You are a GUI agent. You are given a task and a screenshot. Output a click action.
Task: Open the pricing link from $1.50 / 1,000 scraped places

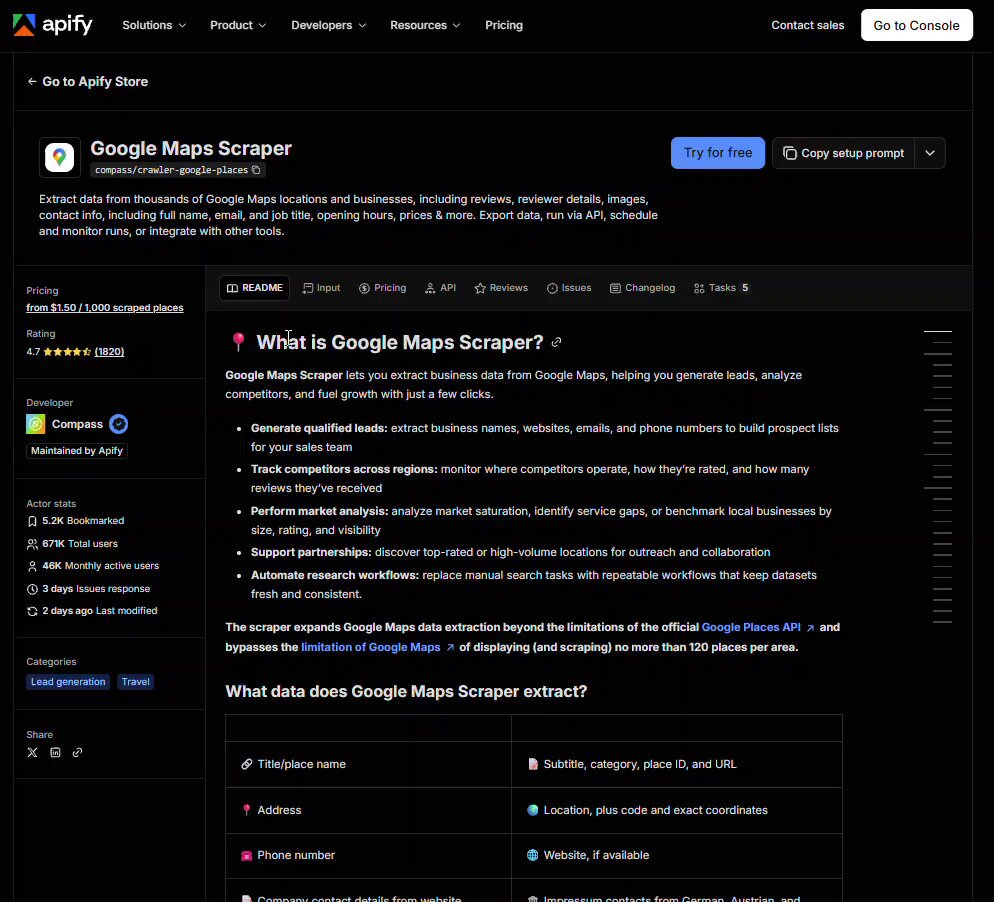[105, 307]
